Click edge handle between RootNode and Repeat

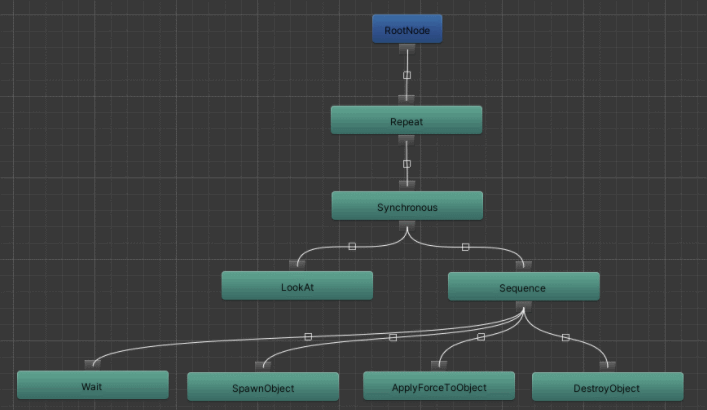[x=407, y=75]
